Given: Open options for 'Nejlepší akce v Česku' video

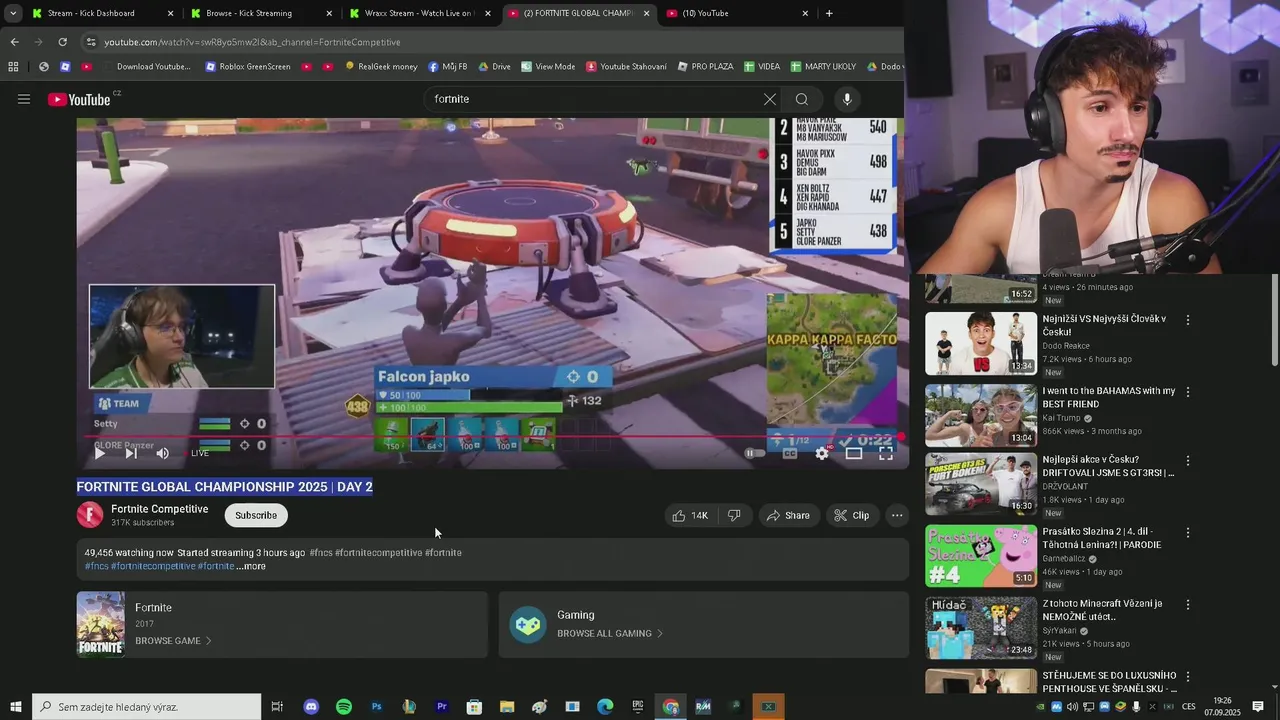Looking at the screenshot, I should (1188, 461).
